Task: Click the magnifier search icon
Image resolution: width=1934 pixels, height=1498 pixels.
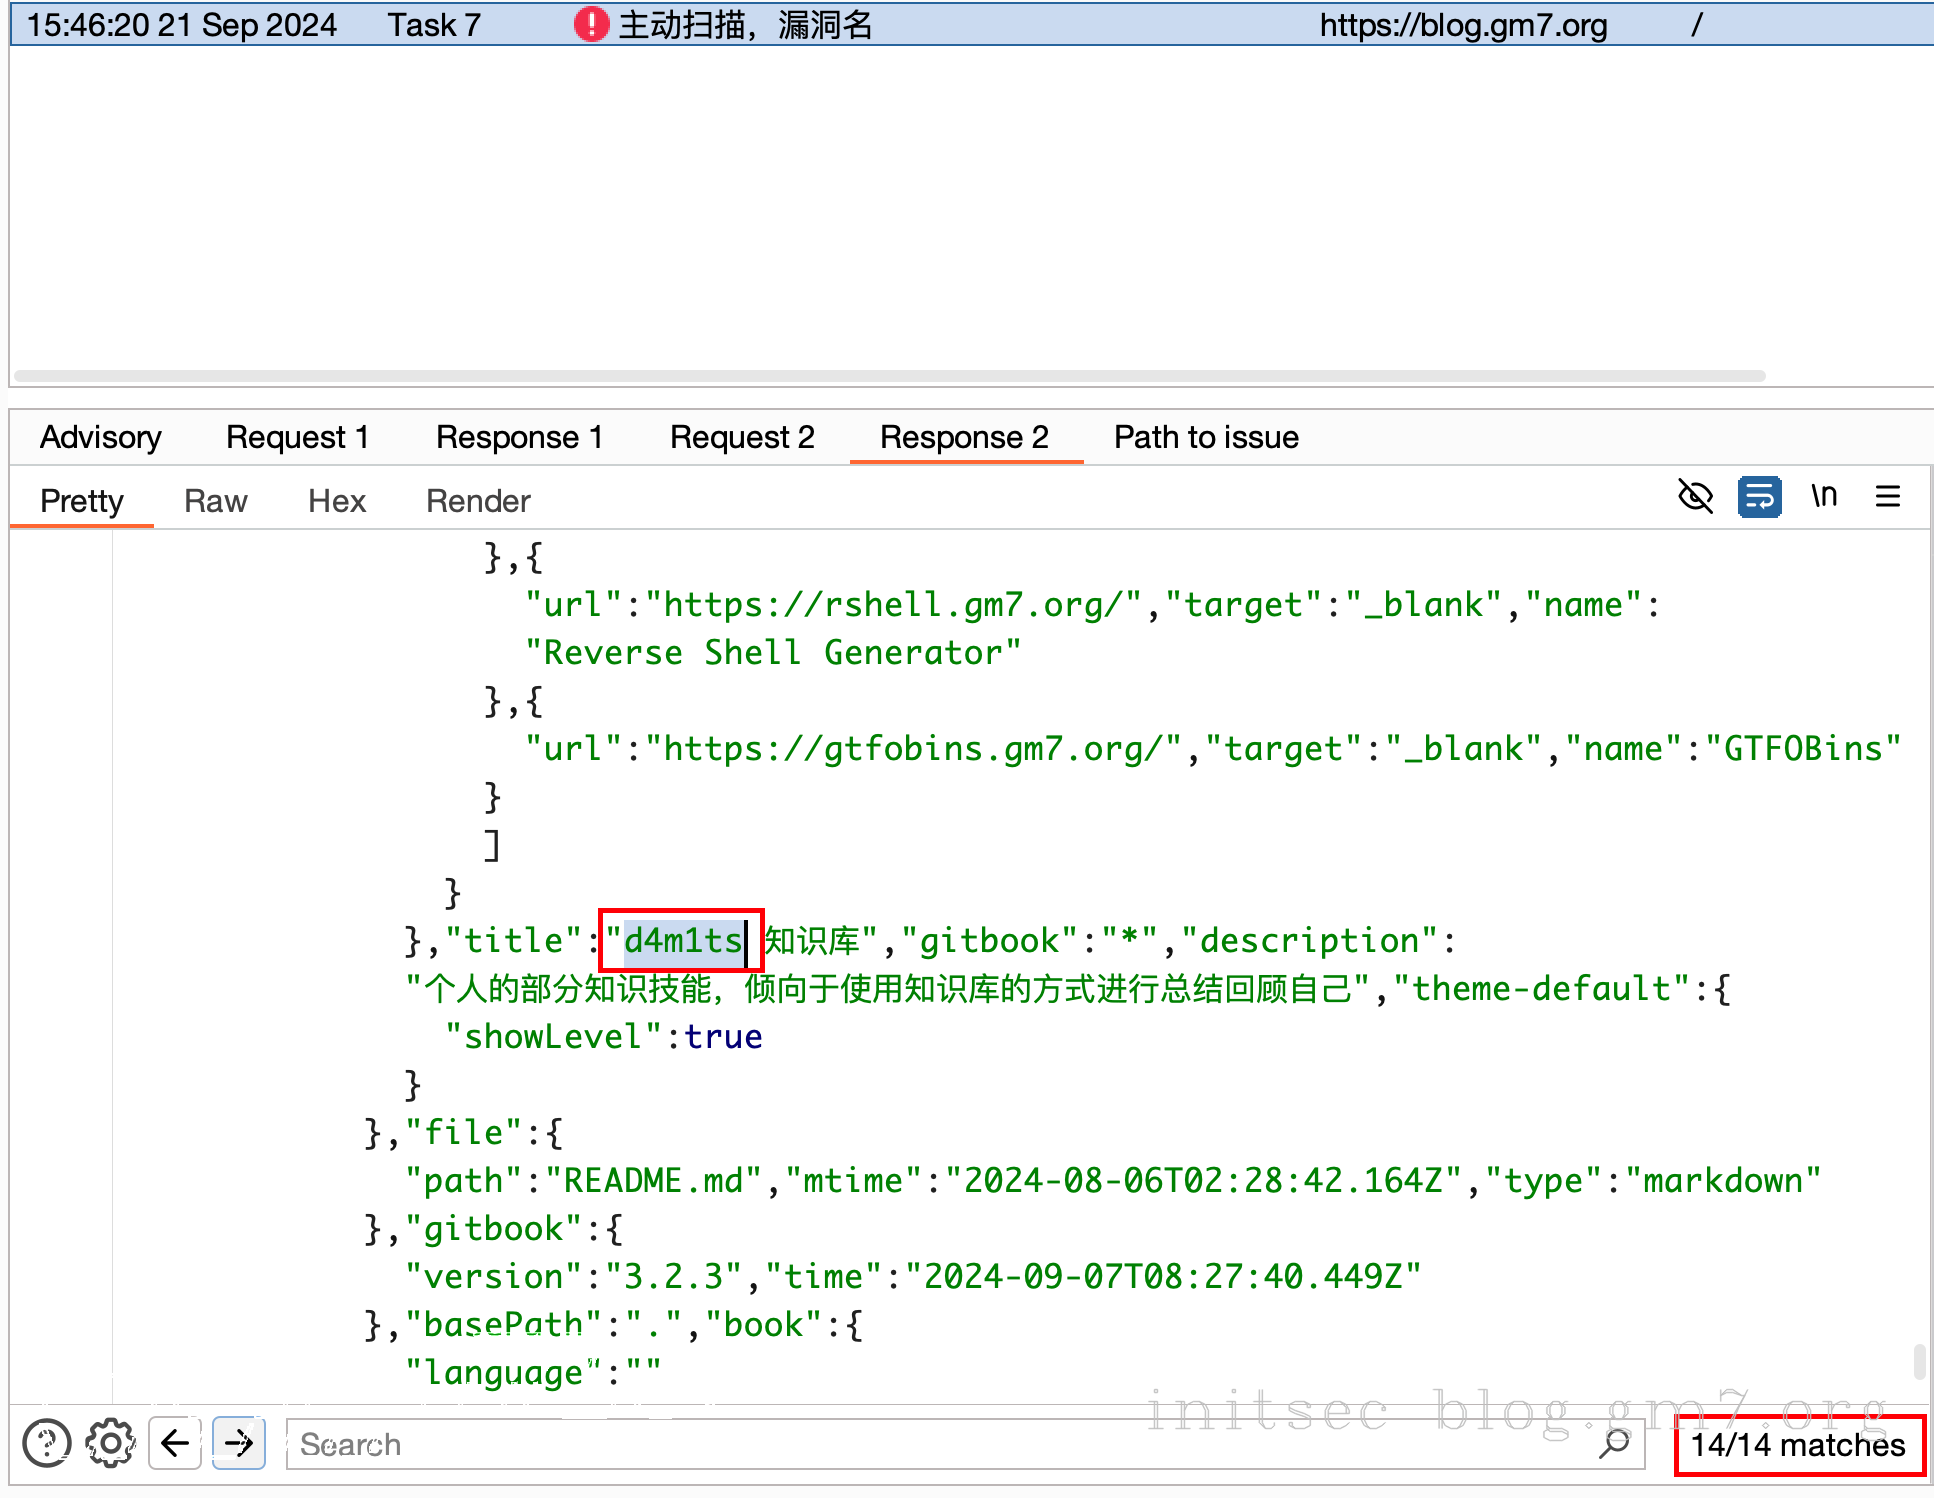Action: [x=1615, y=1443]
